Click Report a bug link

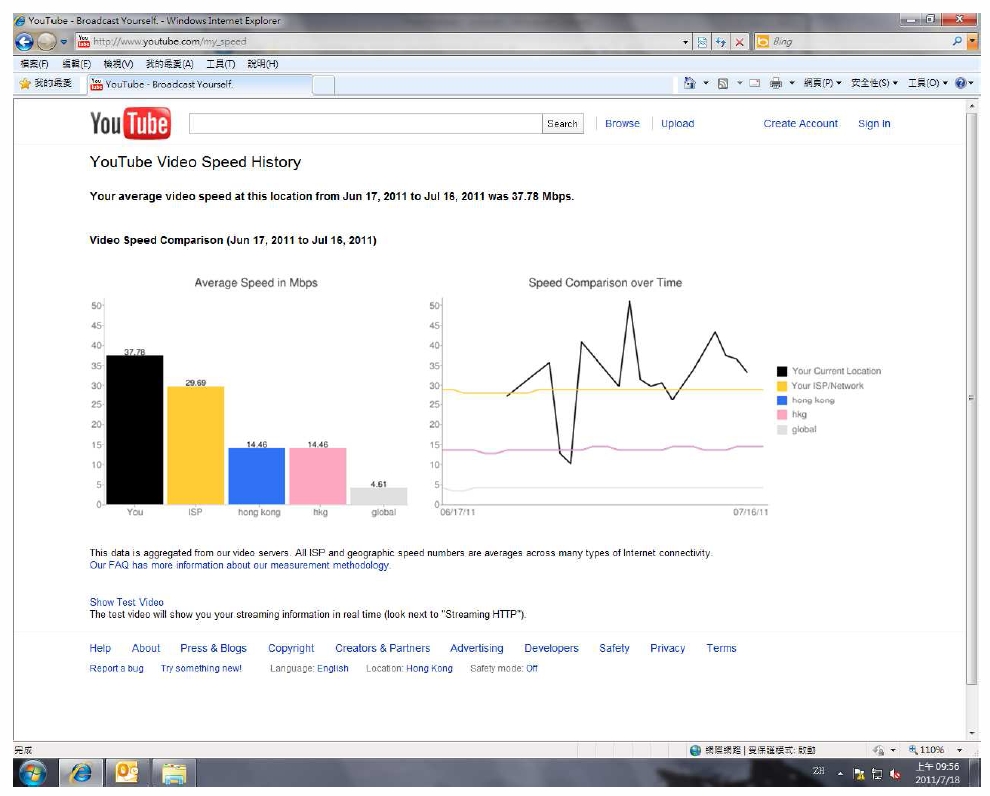click(x=116, y=668)
